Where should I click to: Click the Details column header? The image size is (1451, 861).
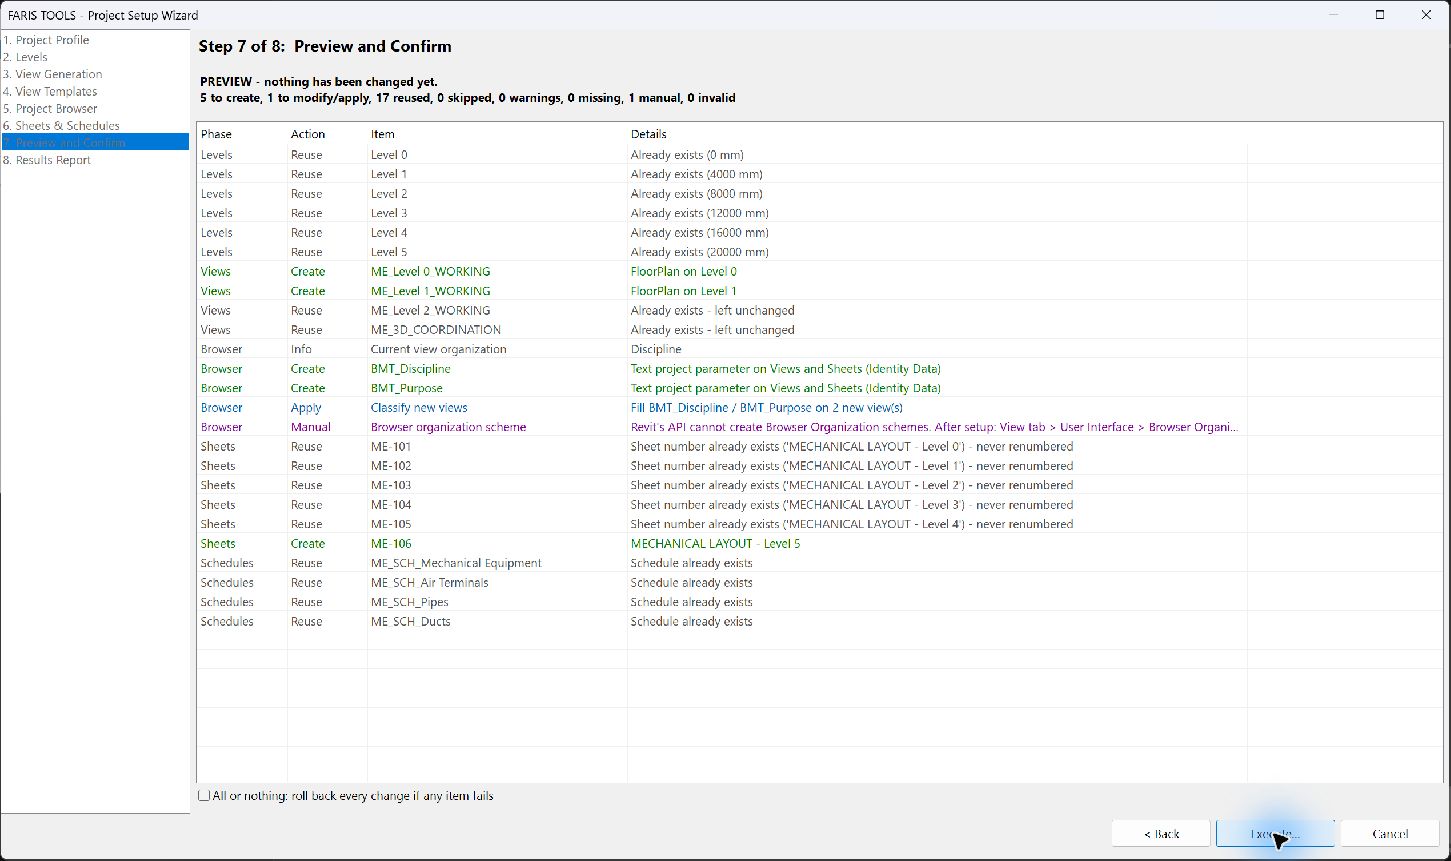(649, 134)
